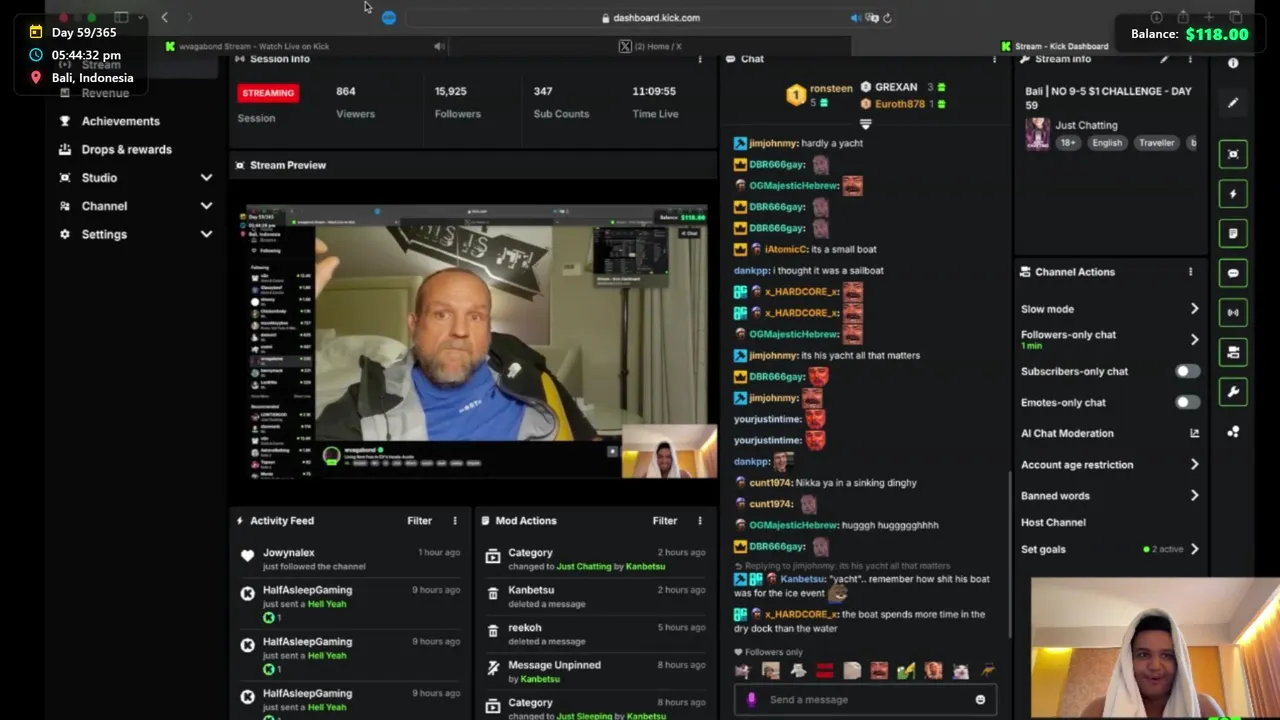Click the Mod Actions Filter button
The height and width of the screenshot is (720, 1280).
click(x=665, y=521)
